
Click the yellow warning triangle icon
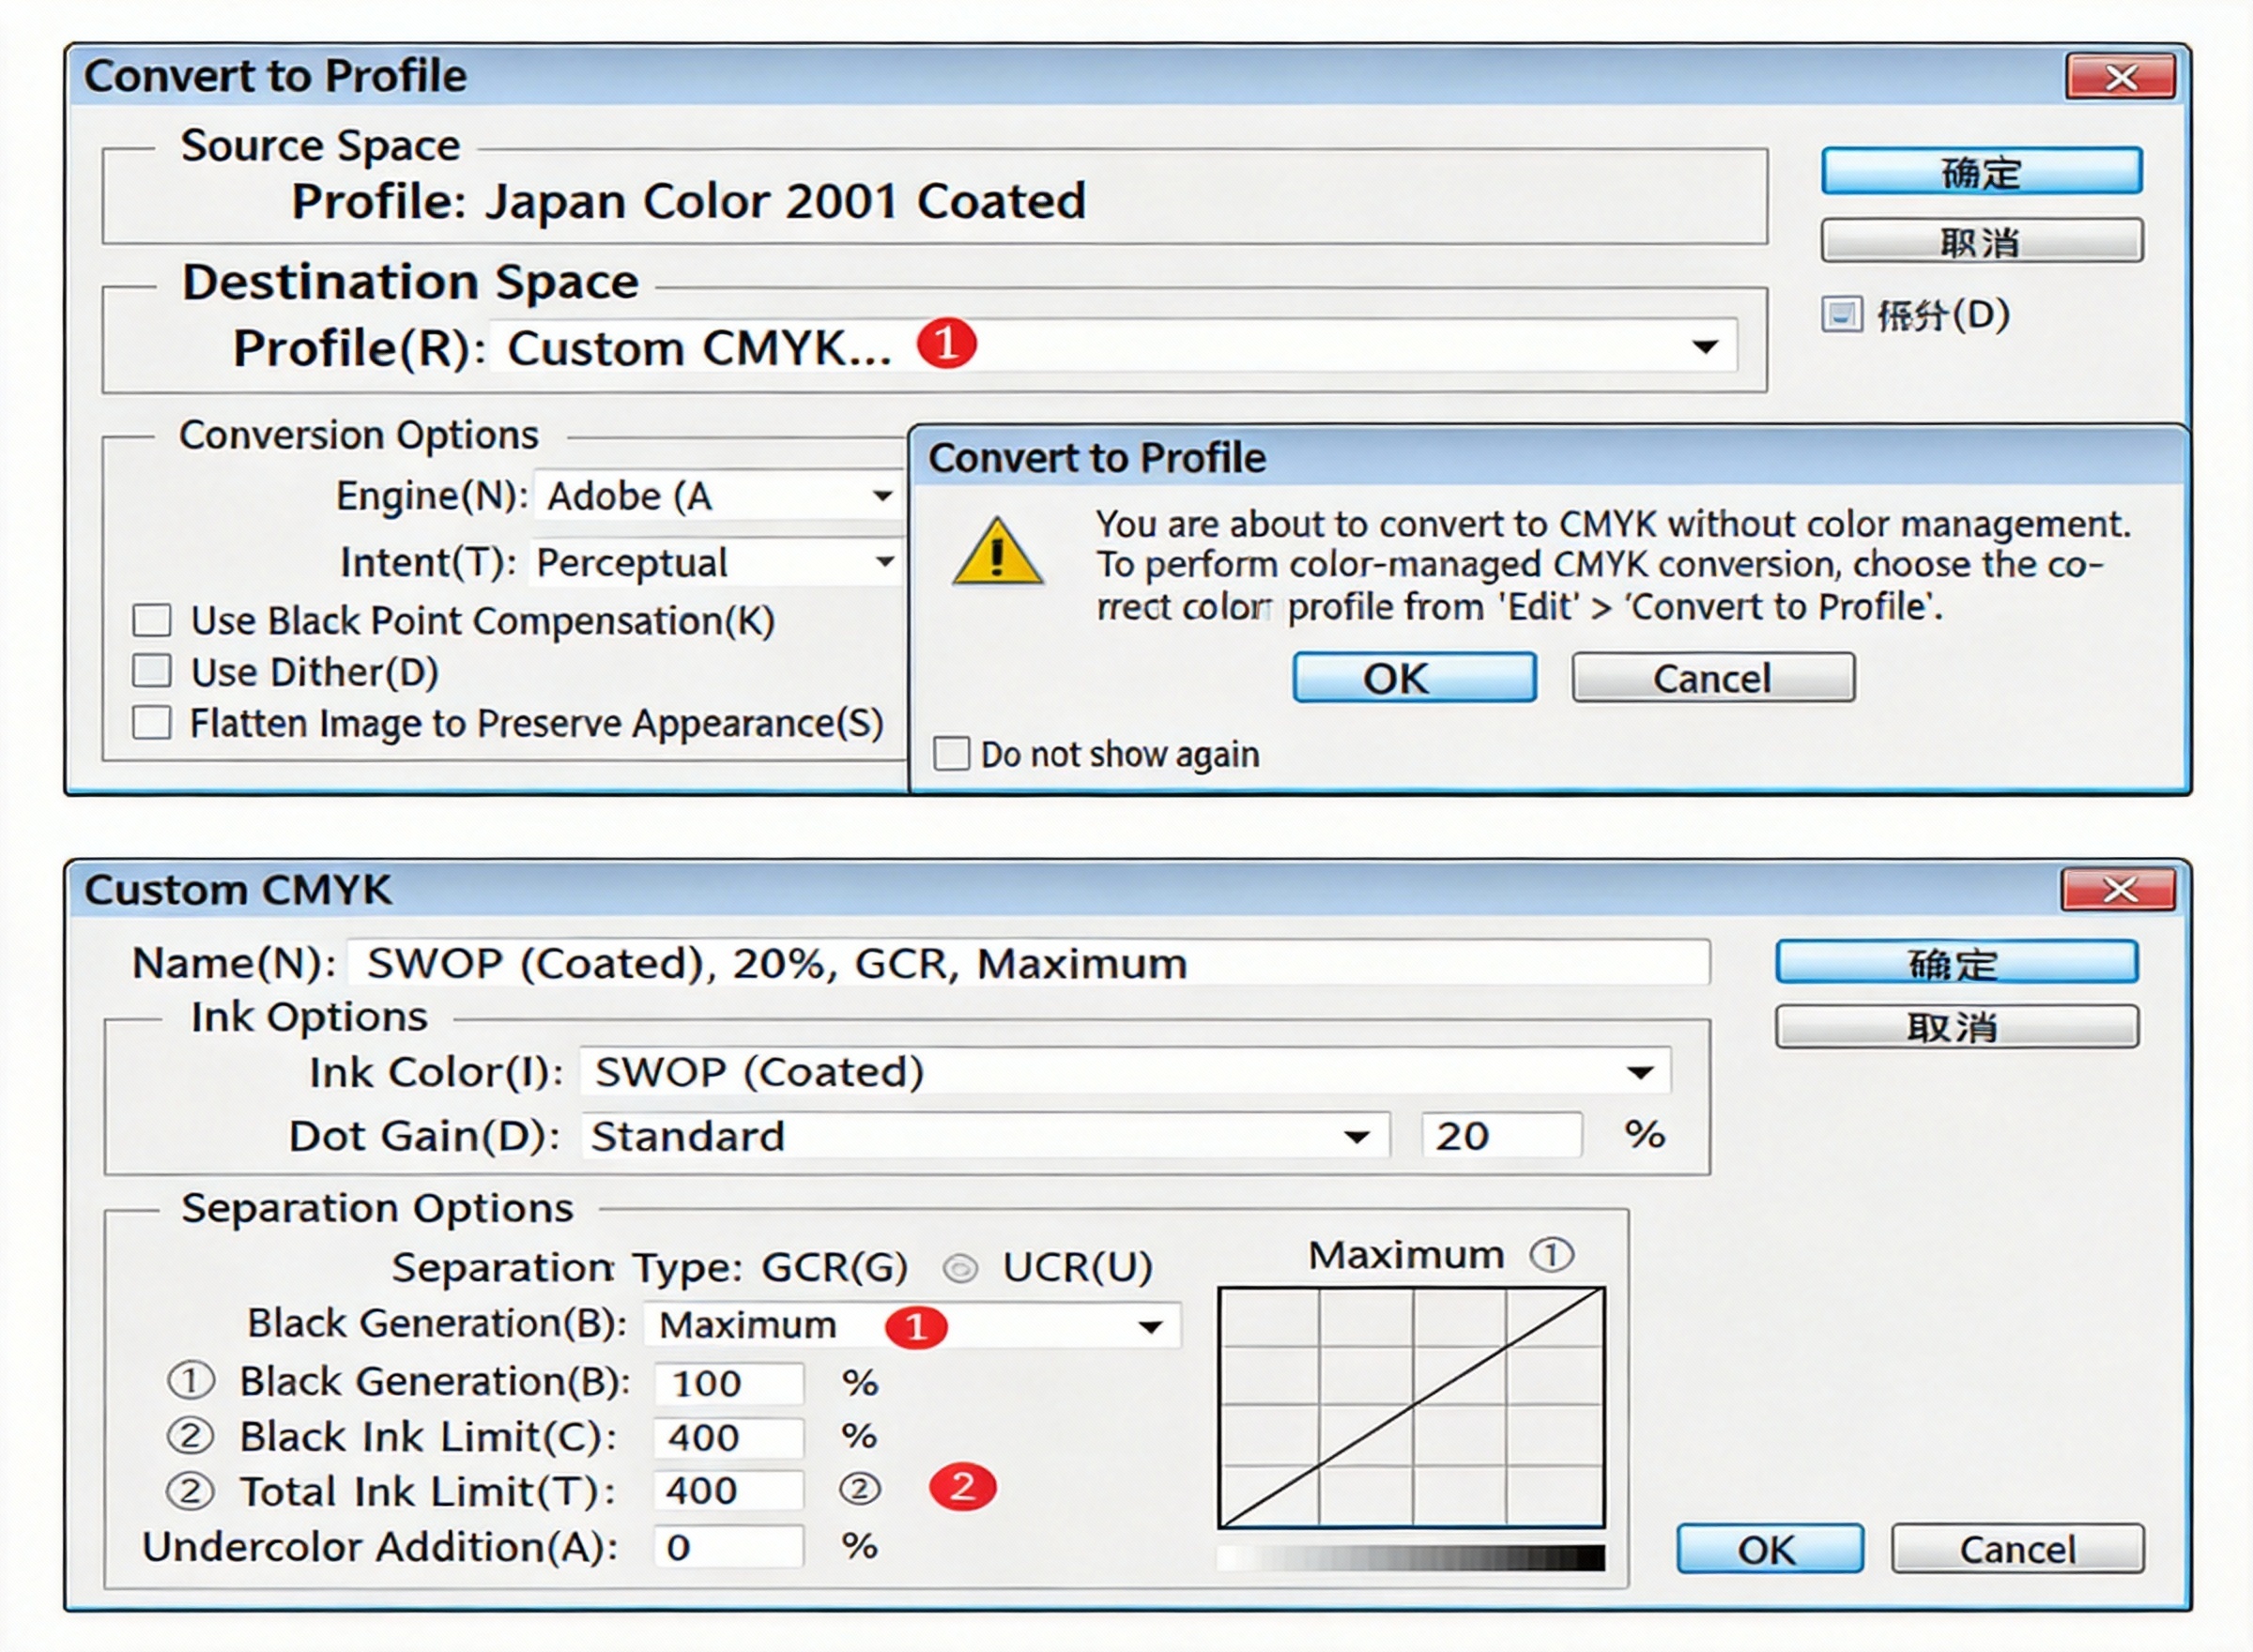(x=997, y=554)
